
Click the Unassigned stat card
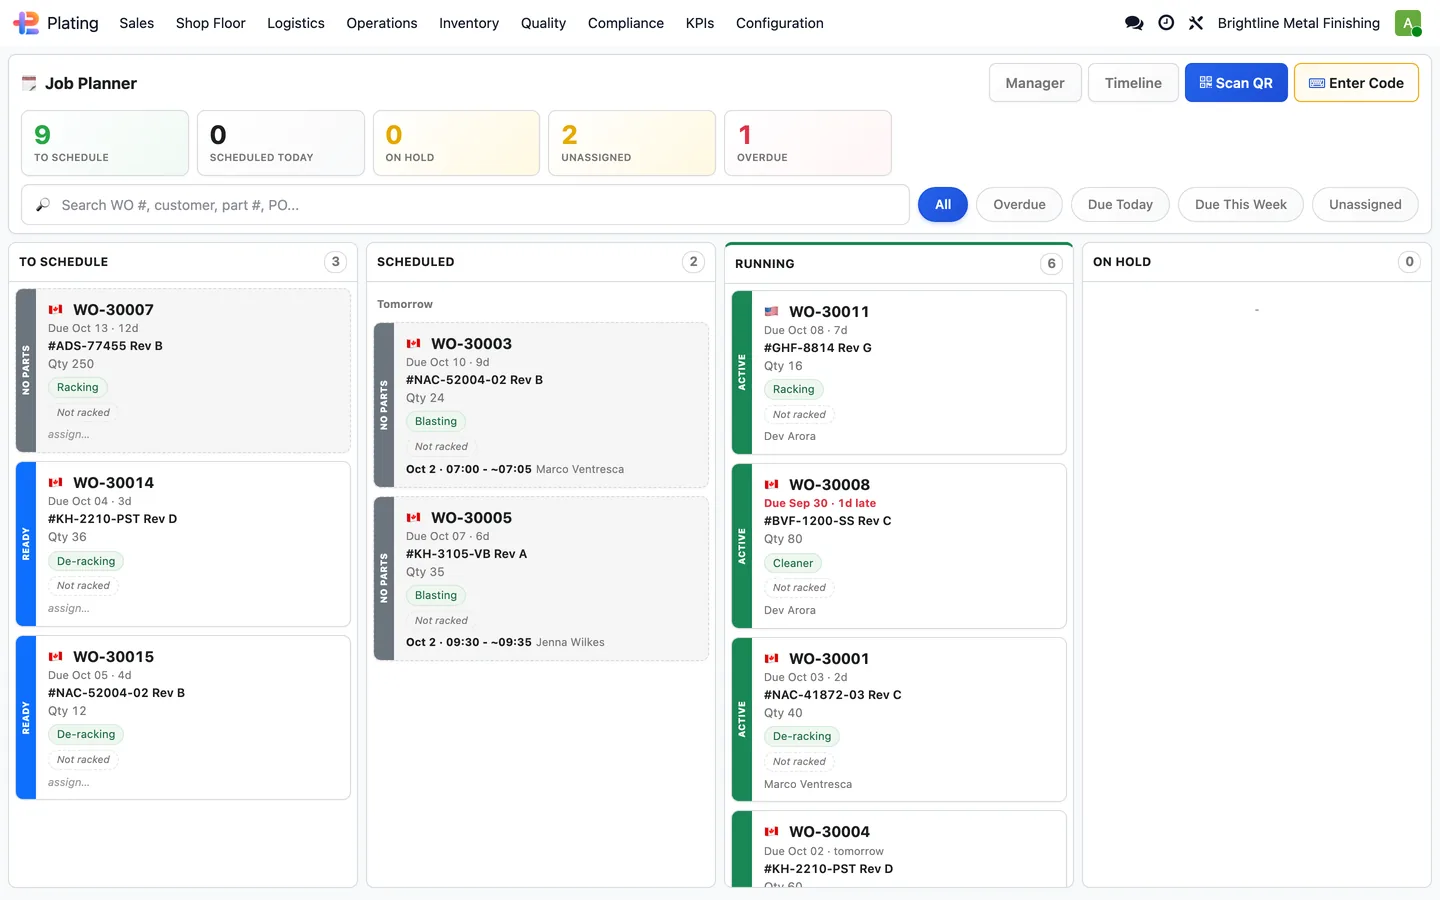[632, 143]
